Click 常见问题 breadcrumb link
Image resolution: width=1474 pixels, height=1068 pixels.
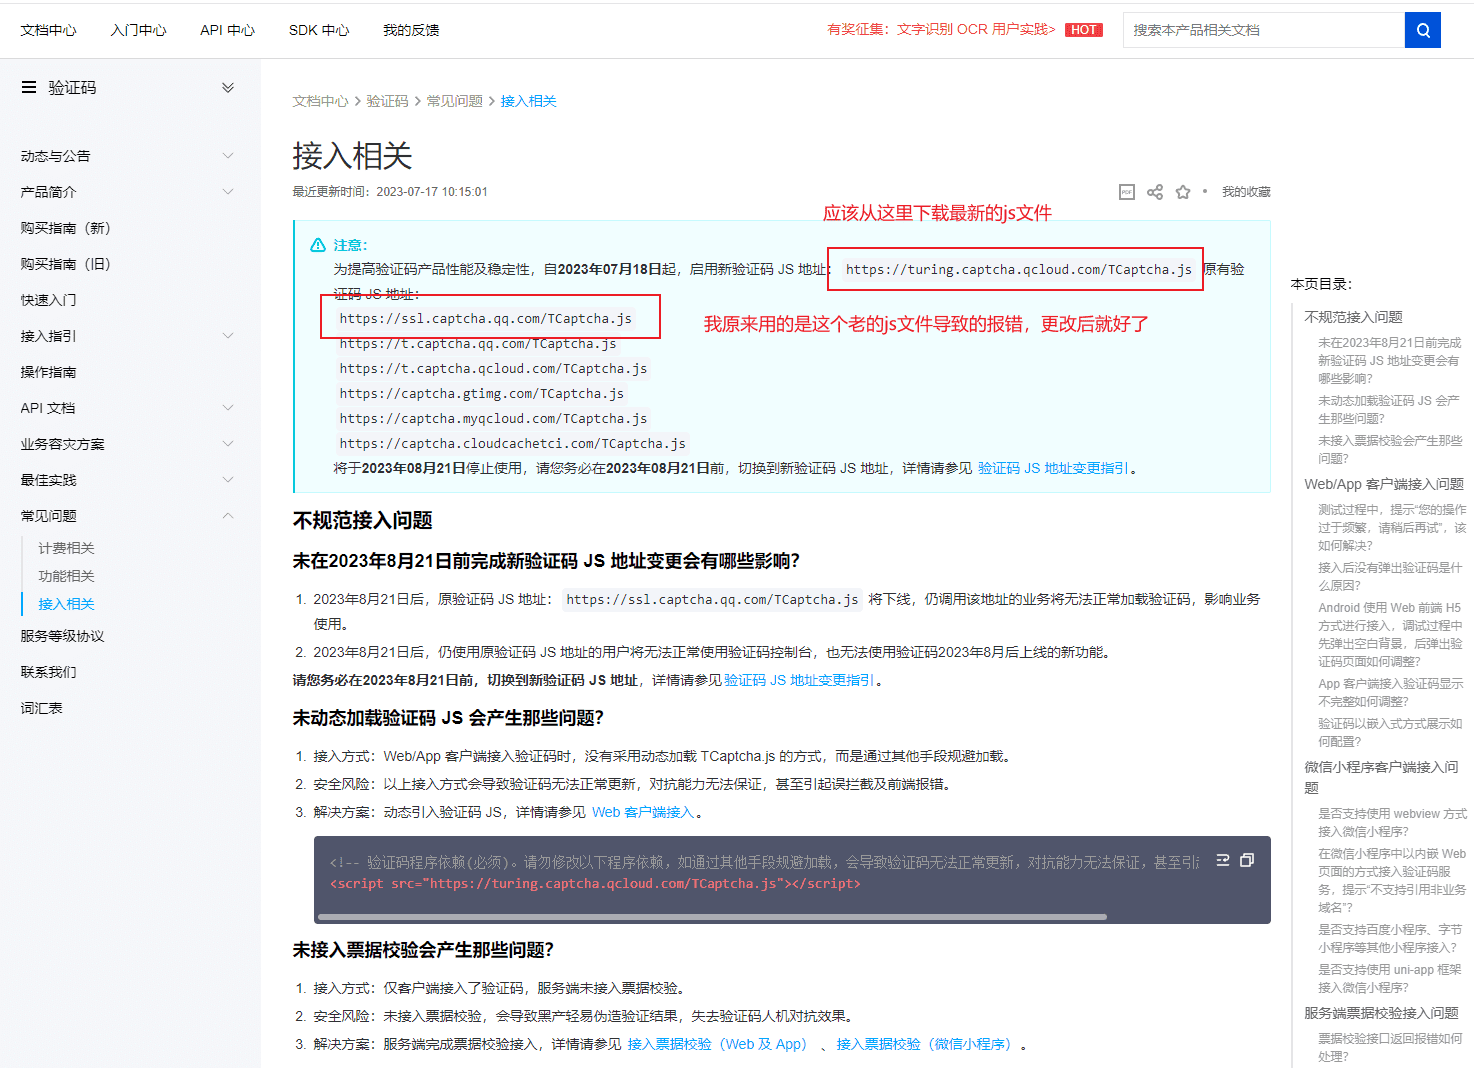click(x=454, y=101)
